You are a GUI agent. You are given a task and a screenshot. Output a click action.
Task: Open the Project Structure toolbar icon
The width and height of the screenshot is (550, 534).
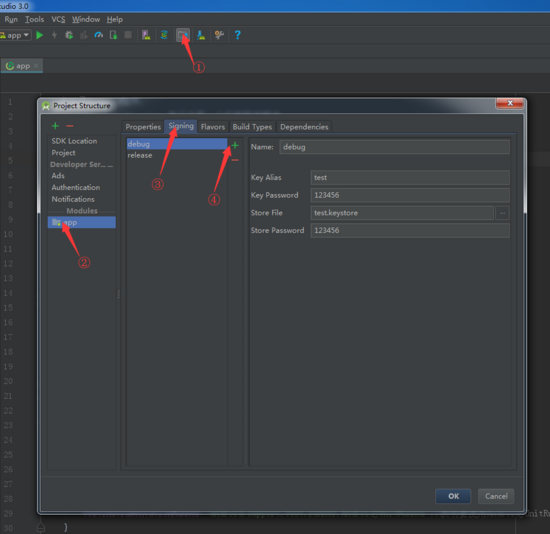coord(183,35)
